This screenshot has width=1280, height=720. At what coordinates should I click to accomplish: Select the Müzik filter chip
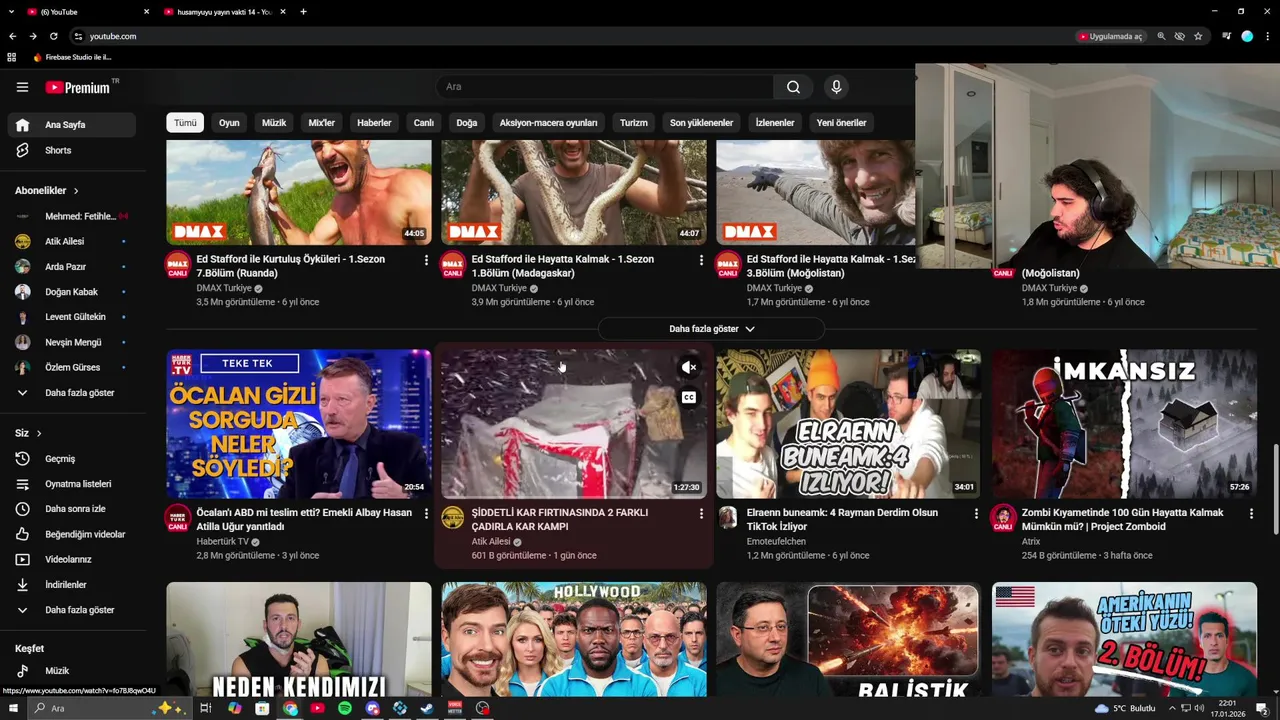[x=274, y=123]
